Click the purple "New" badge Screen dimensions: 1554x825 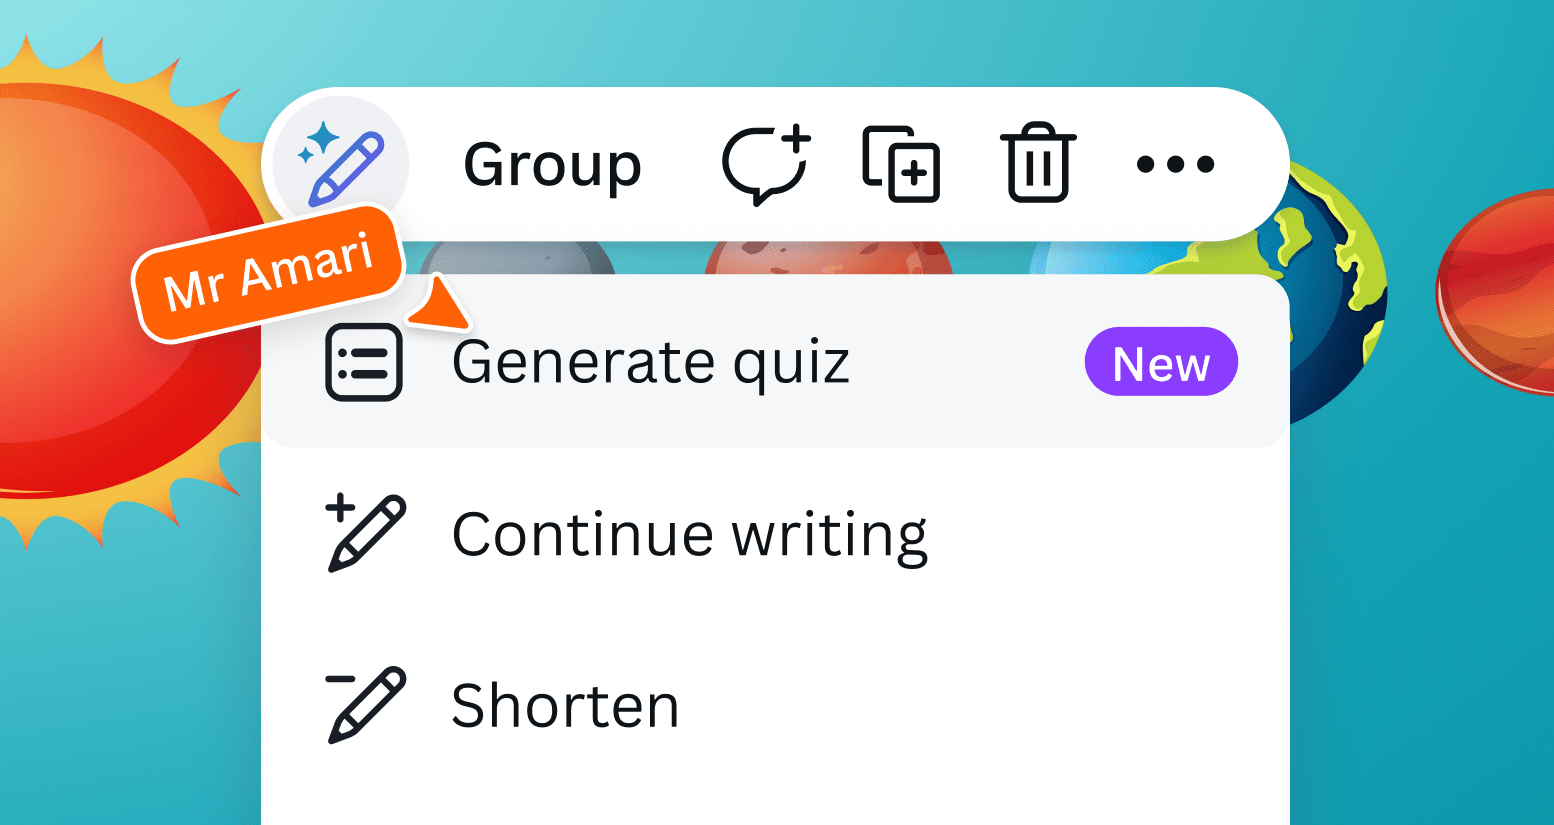[x=1161, y=362]
